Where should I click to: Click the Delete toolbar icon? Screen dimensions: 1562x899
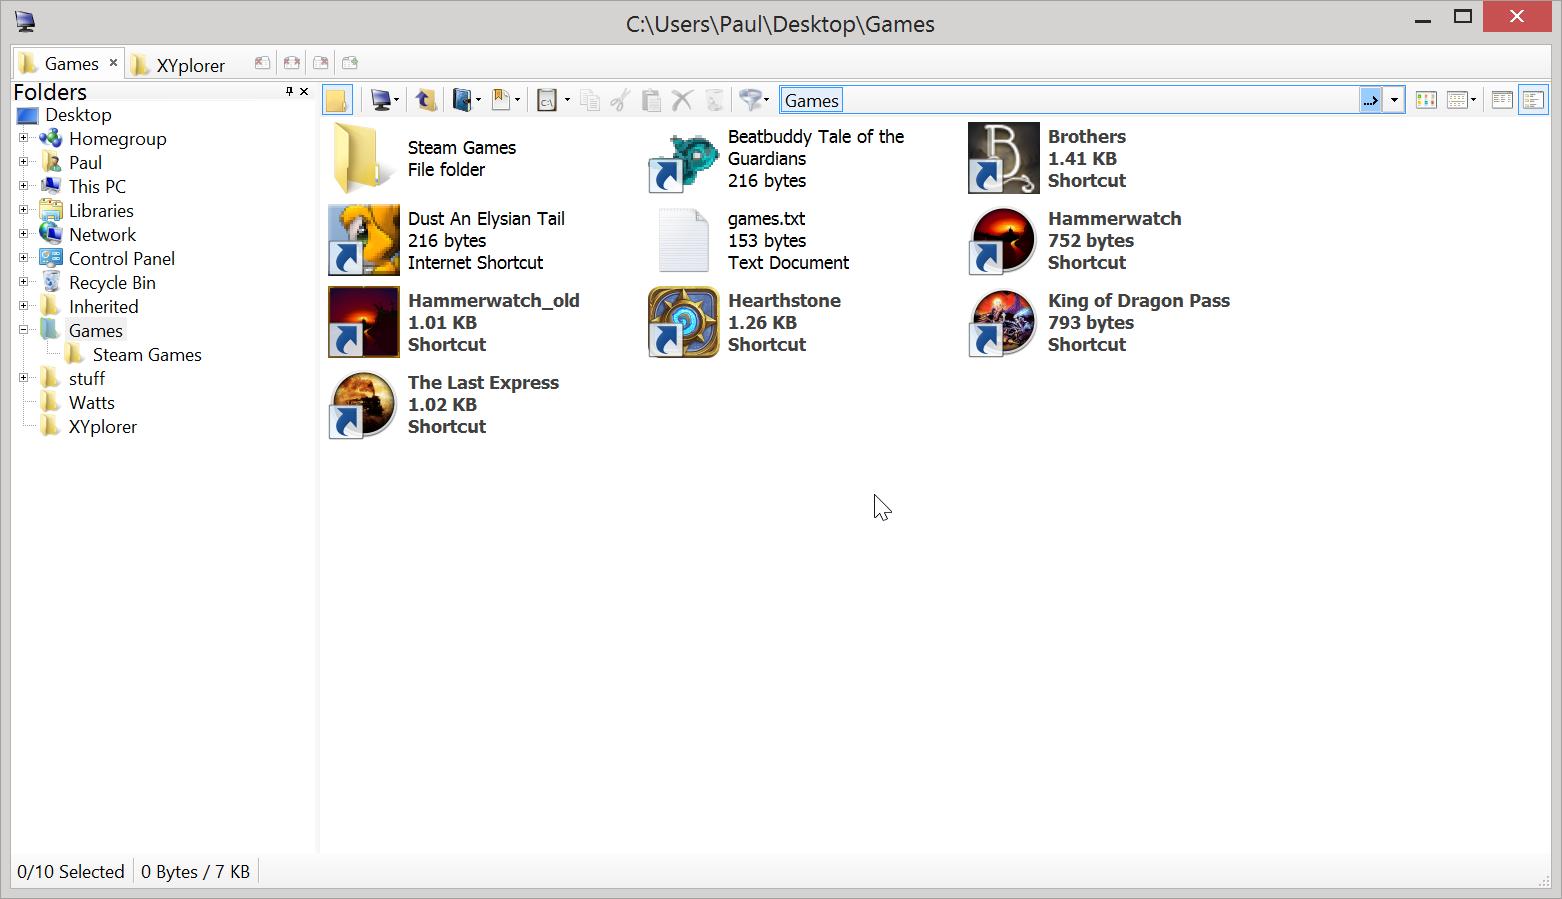point(682,99)
